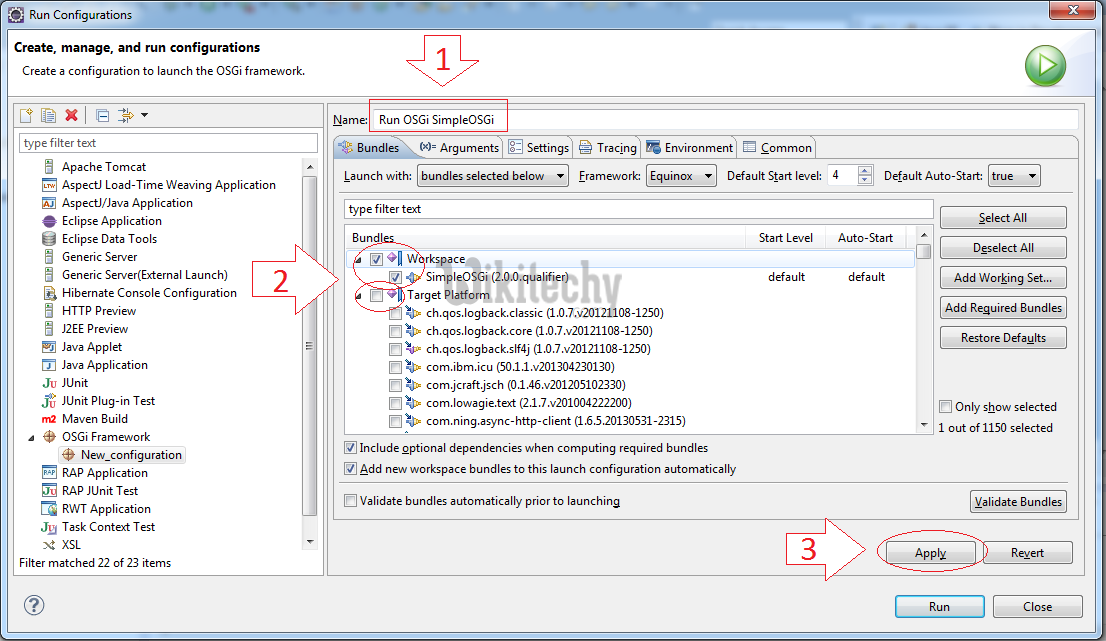Screen dimensions: 1106x641
Task: Click the help question mark icon
Action: coord(34,605)
